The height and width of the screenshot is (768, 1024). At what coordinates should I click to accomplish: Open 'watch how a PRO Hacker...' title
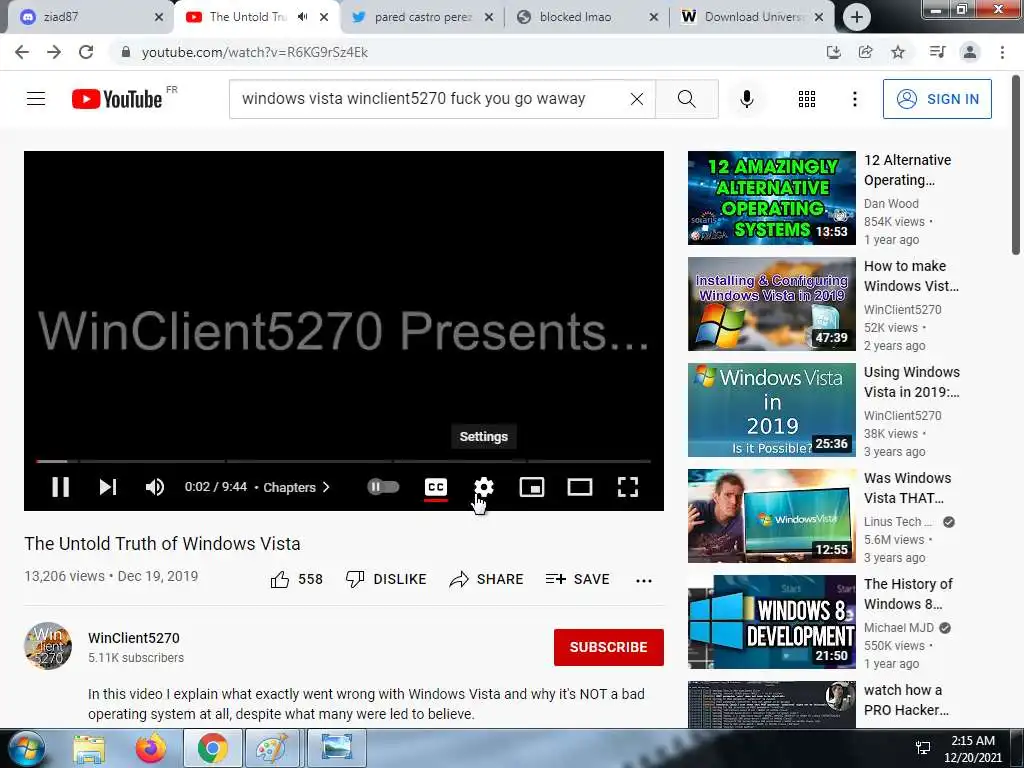(906, 699)
